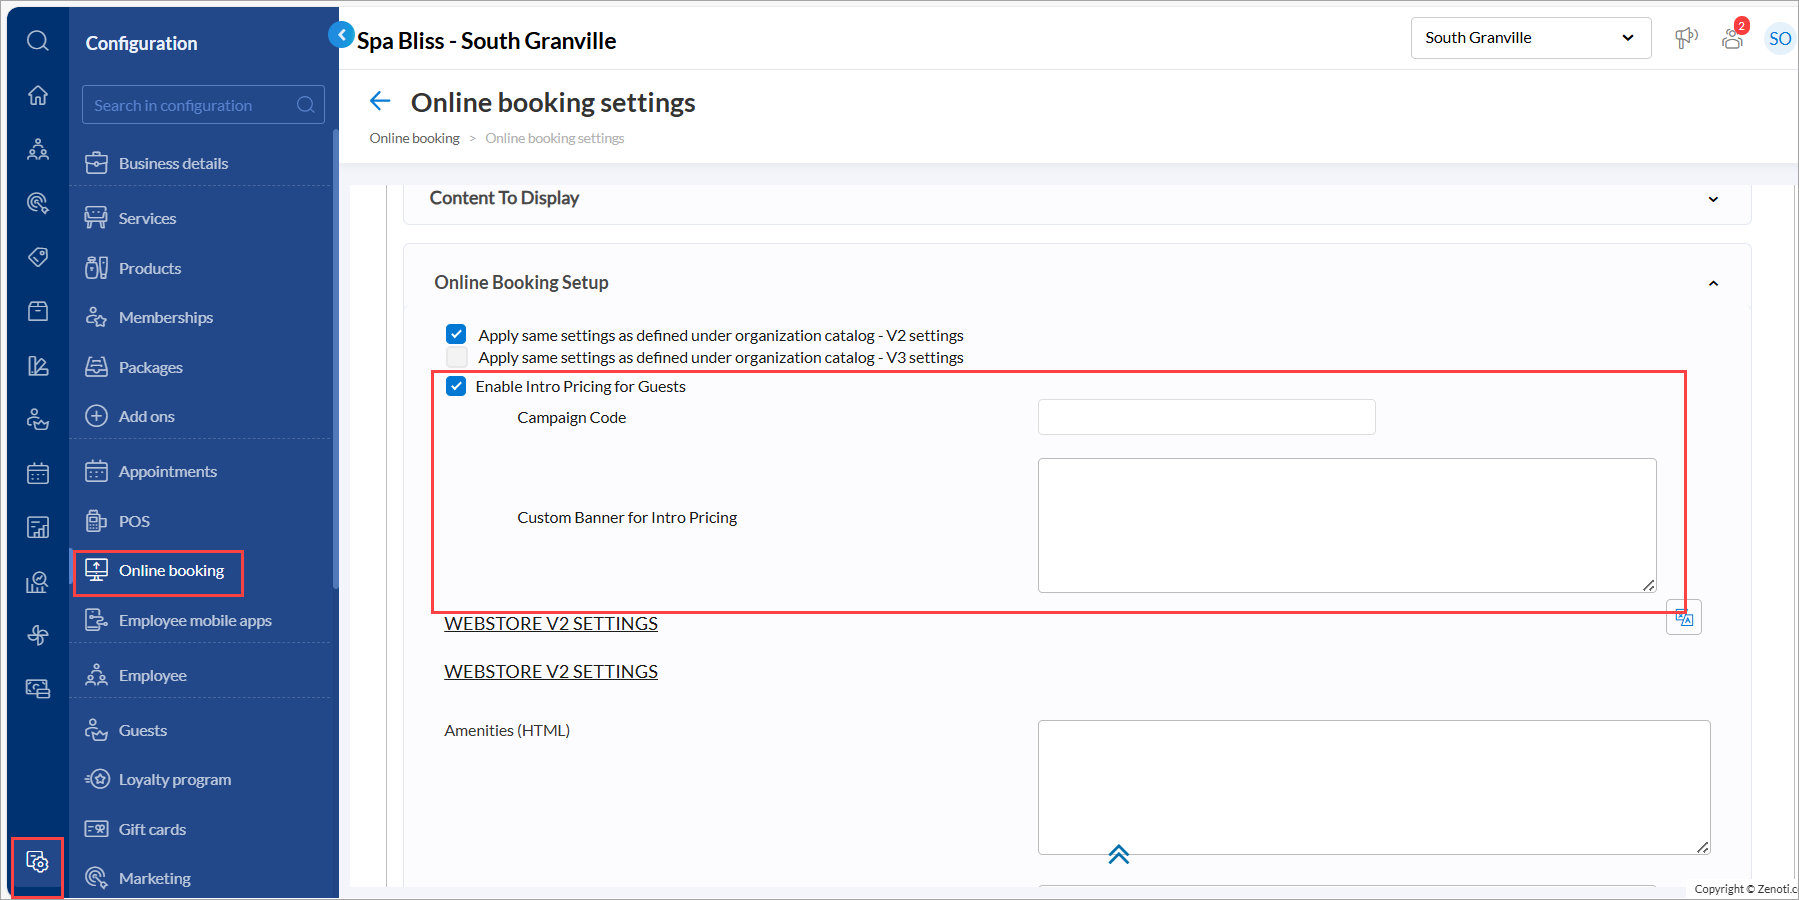Open the guest hand icon in left rail

pyautogui.click(x=38, y=419)
